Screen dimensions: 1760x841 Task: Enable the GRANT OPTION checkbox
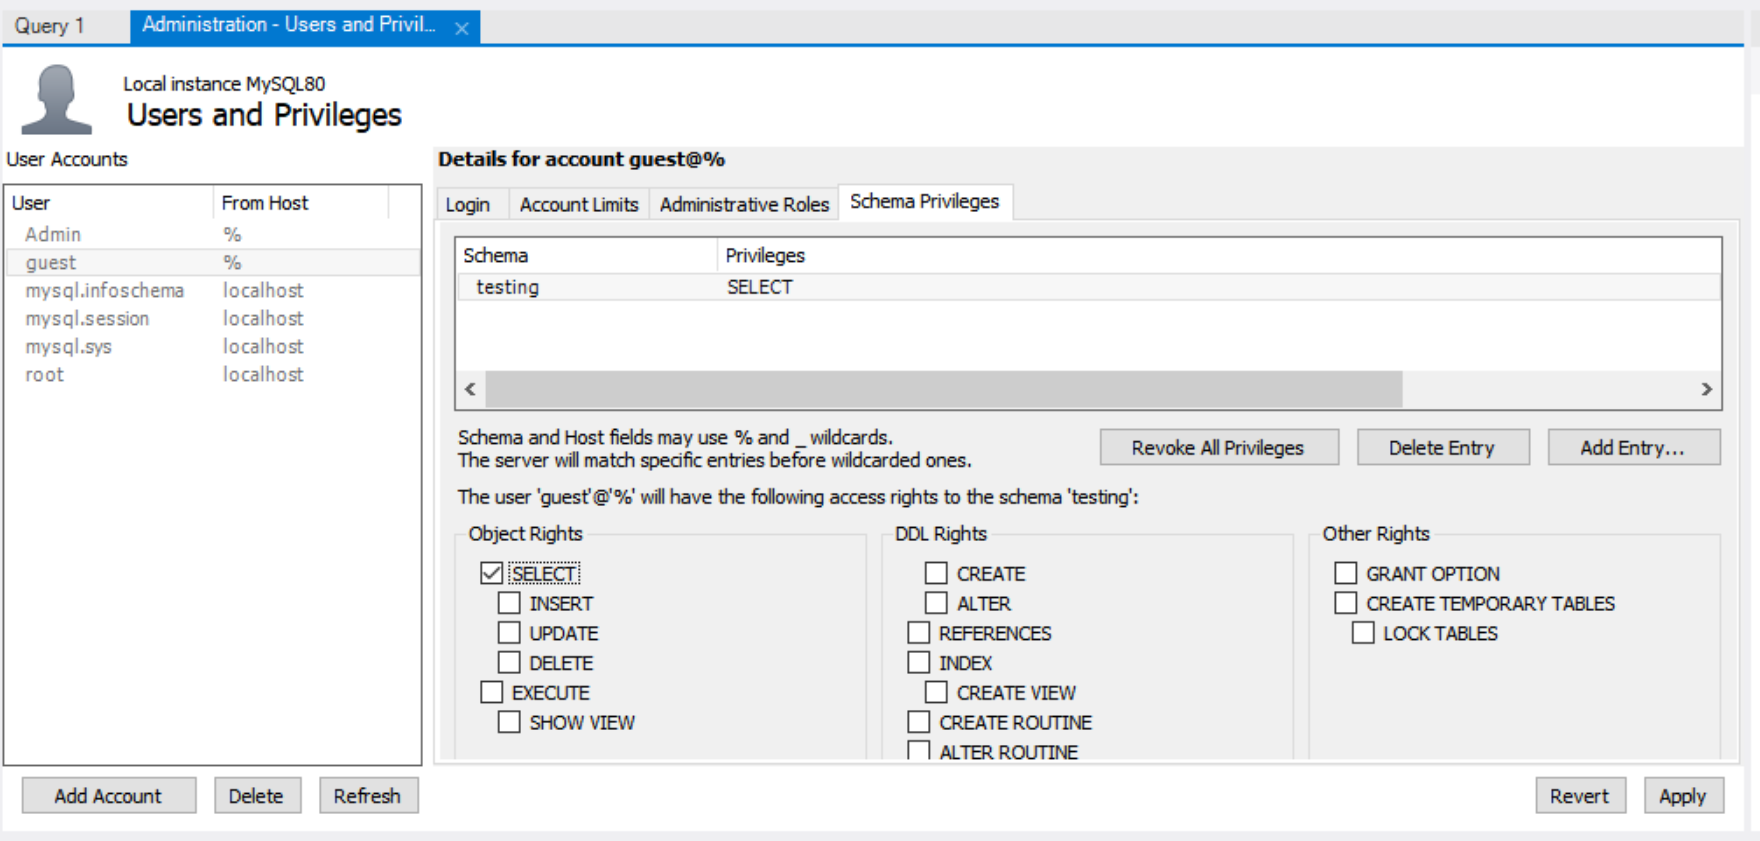coord(1346,573)
